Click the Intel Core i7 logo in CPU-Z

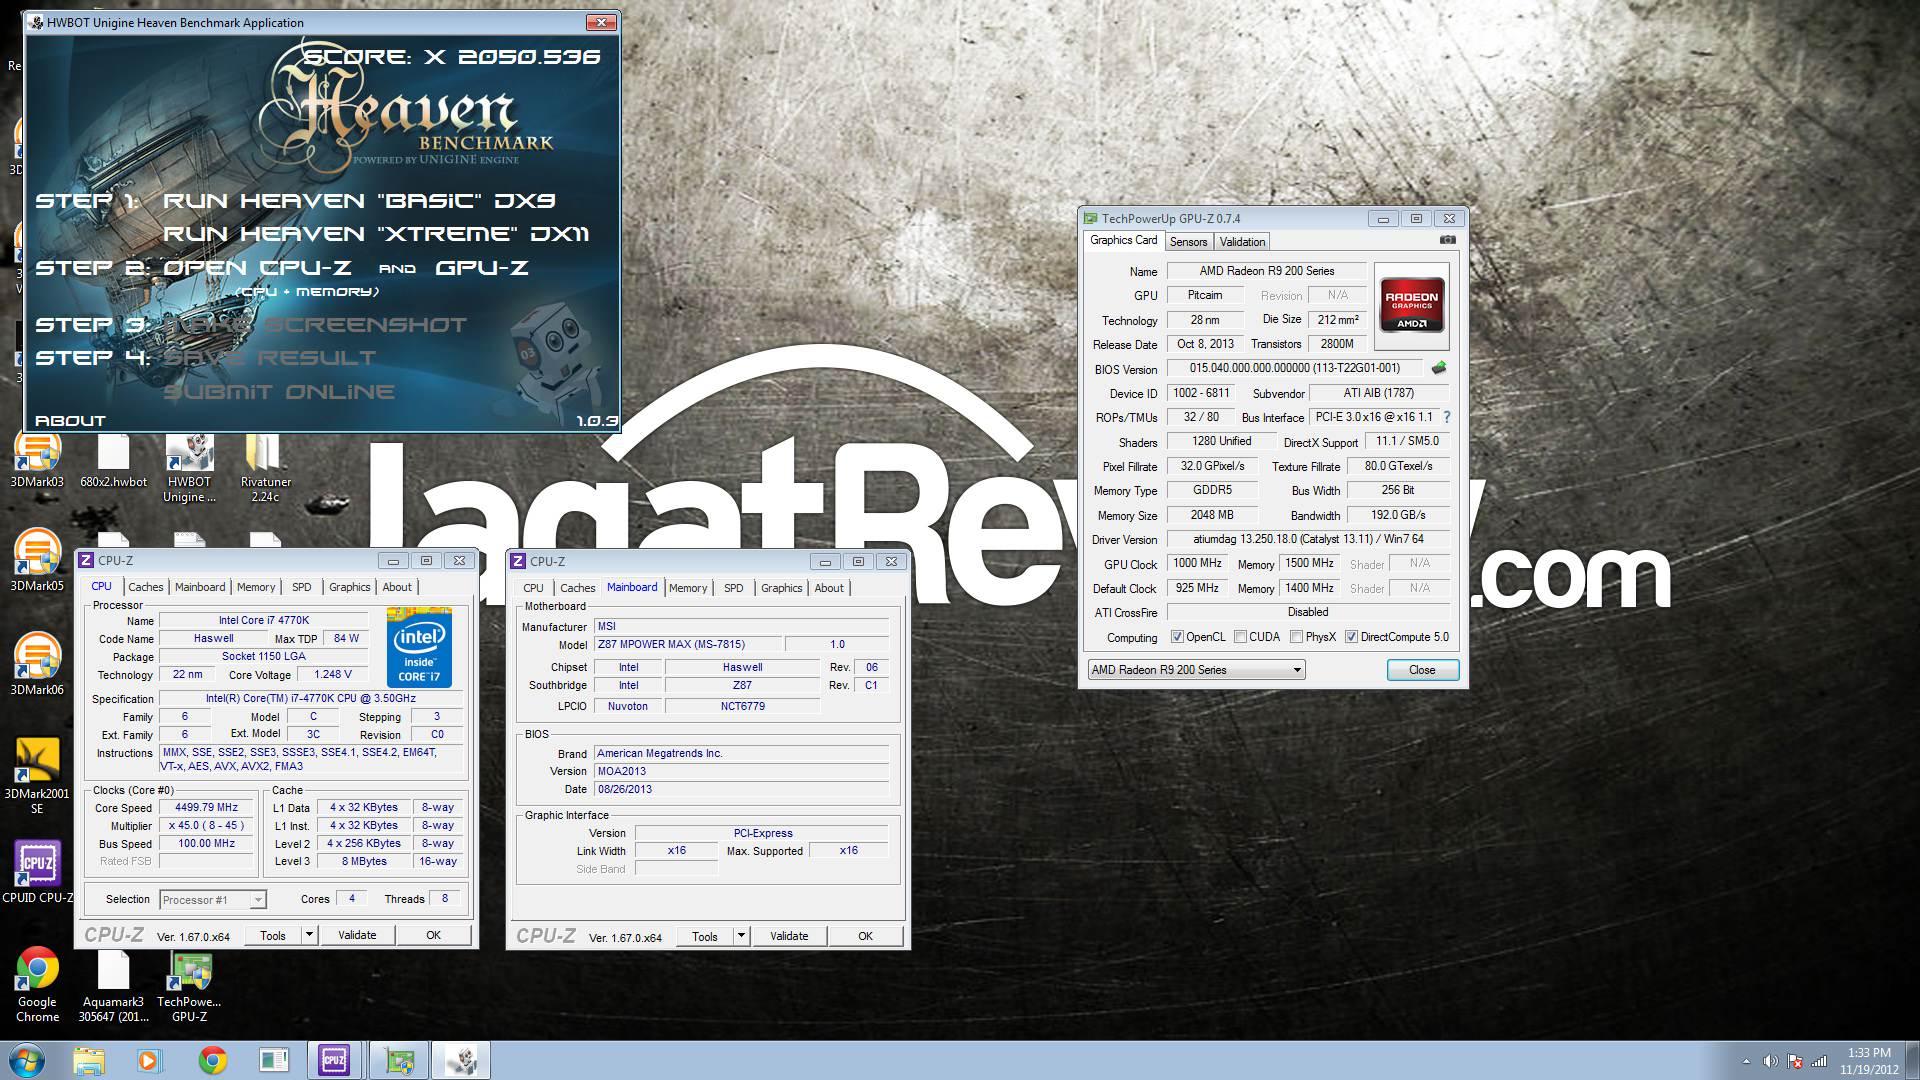click(x=419, y=647)
